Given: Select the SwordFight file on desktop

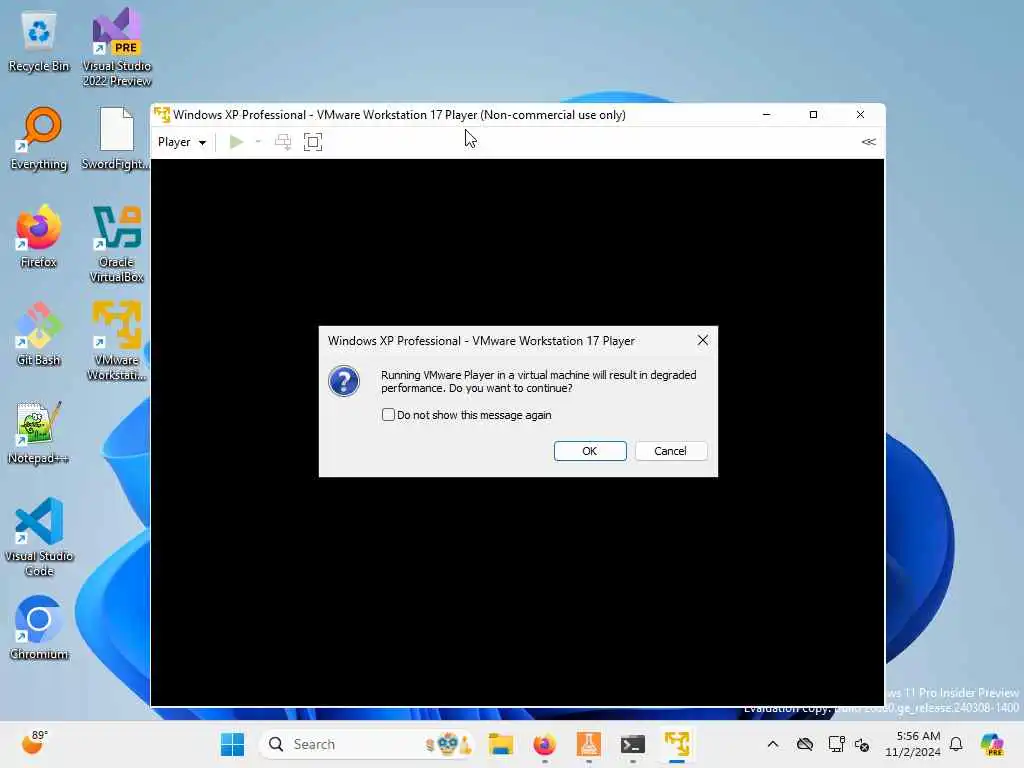Looking at the screenshot, I should pyautogui.click(x=116, y=139).
